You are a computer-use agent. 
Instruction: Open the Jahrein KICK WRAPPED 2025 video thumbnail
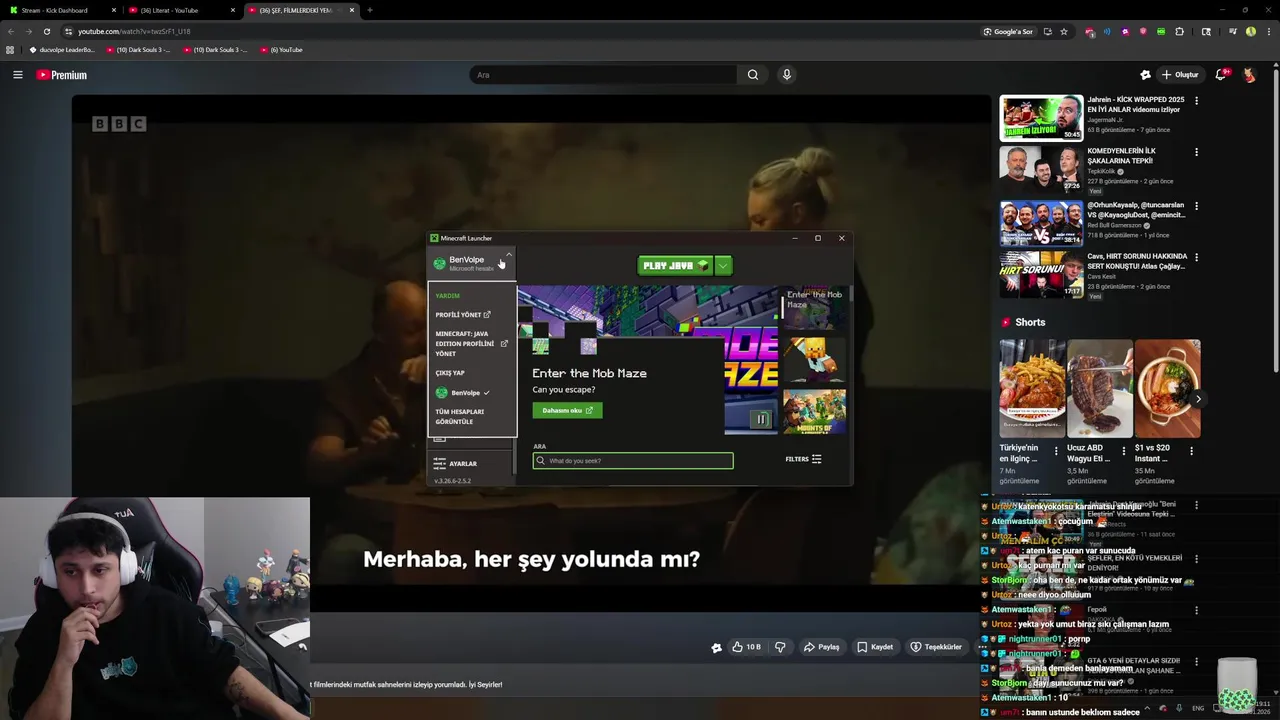pyautogui.click(x=1041, y=118)
